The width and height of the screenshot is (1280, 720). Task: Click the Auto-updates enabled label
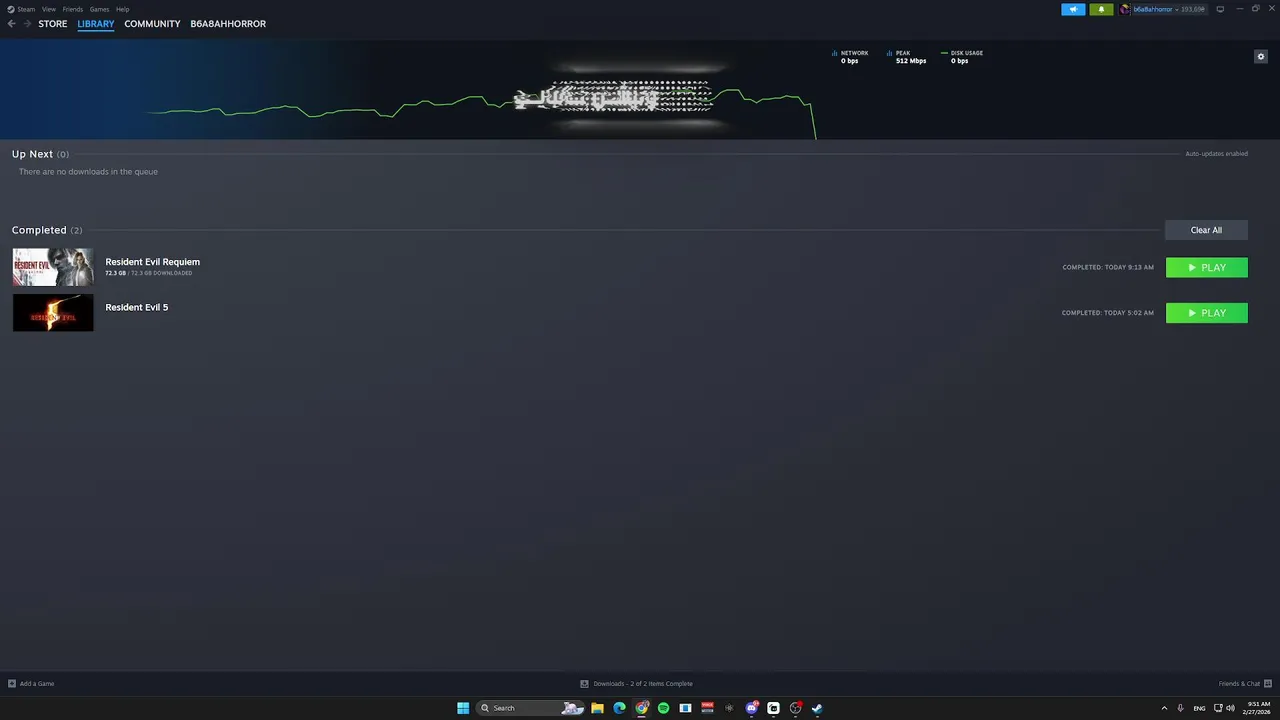pyautogui.click(x=1216, y=154)
